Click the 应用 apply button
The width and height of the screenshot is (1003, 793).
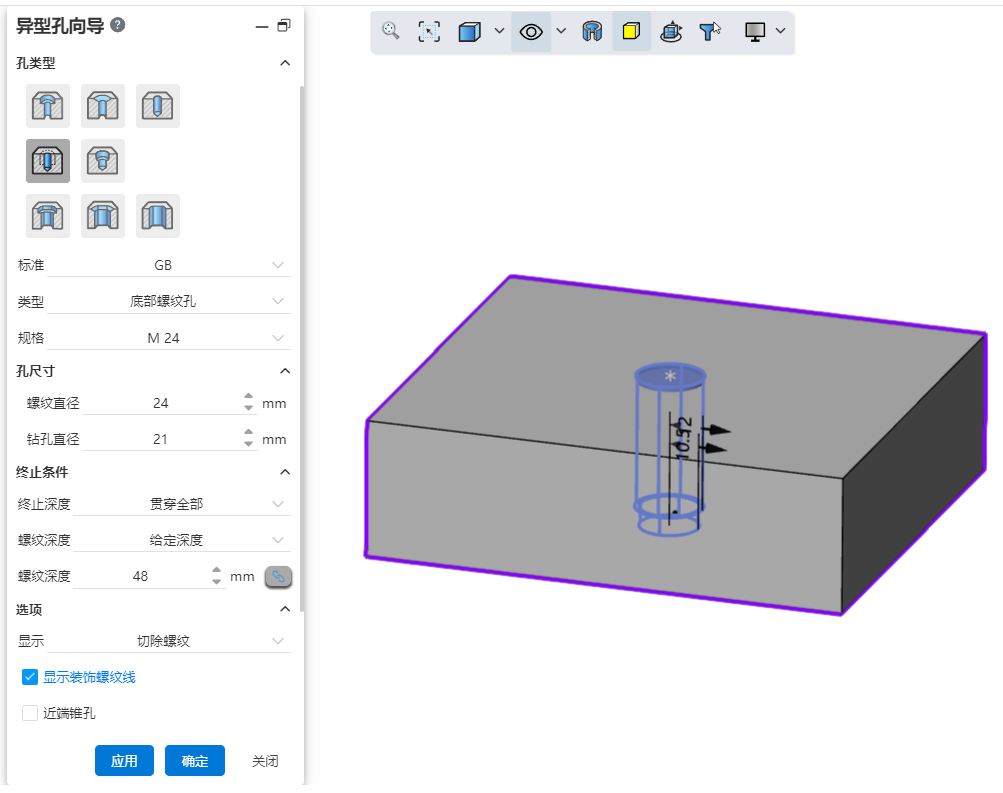point(124,761)
